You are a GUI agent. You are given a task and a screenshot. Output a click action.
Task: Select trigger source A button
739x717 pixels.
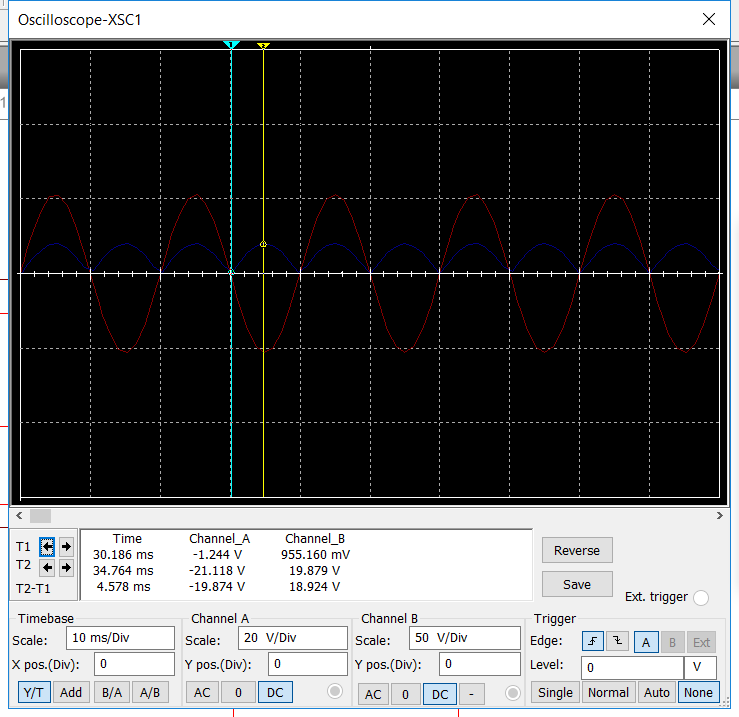[x=647, y=641]
